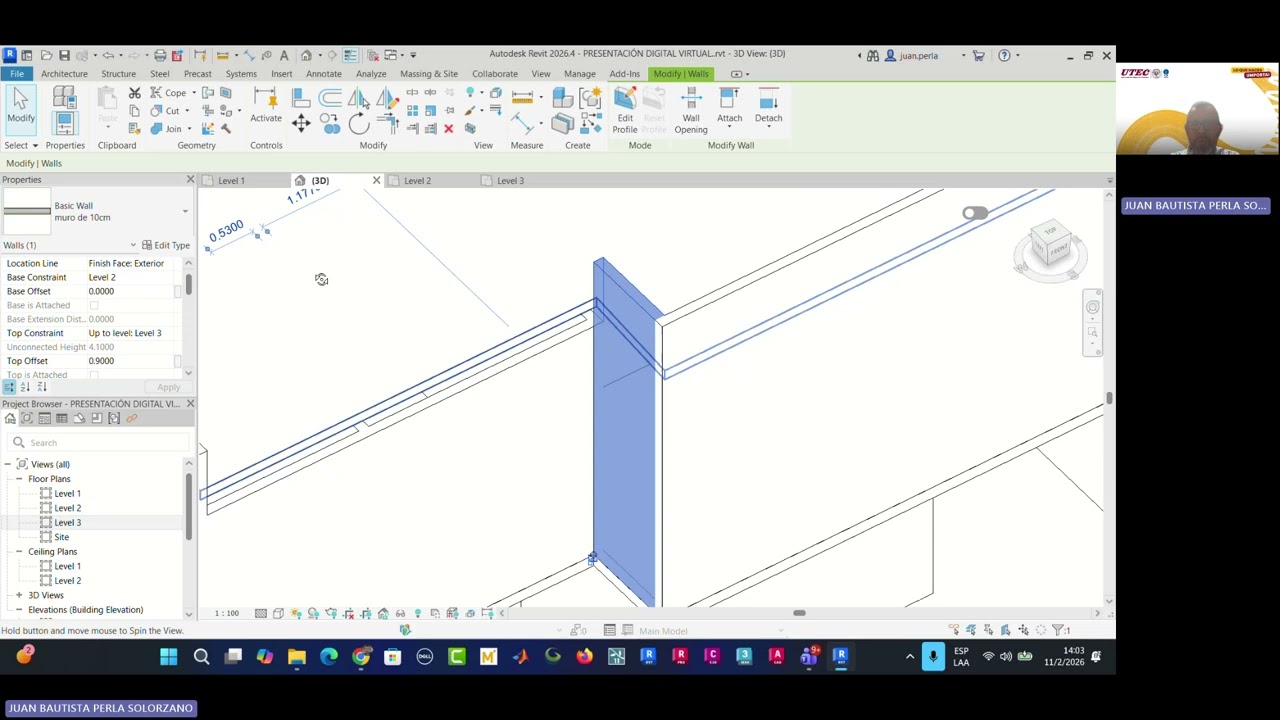This screenshot has height=720, width=1280.
Task: Click the Print icon in quick access toolbar
Action: 160,55
